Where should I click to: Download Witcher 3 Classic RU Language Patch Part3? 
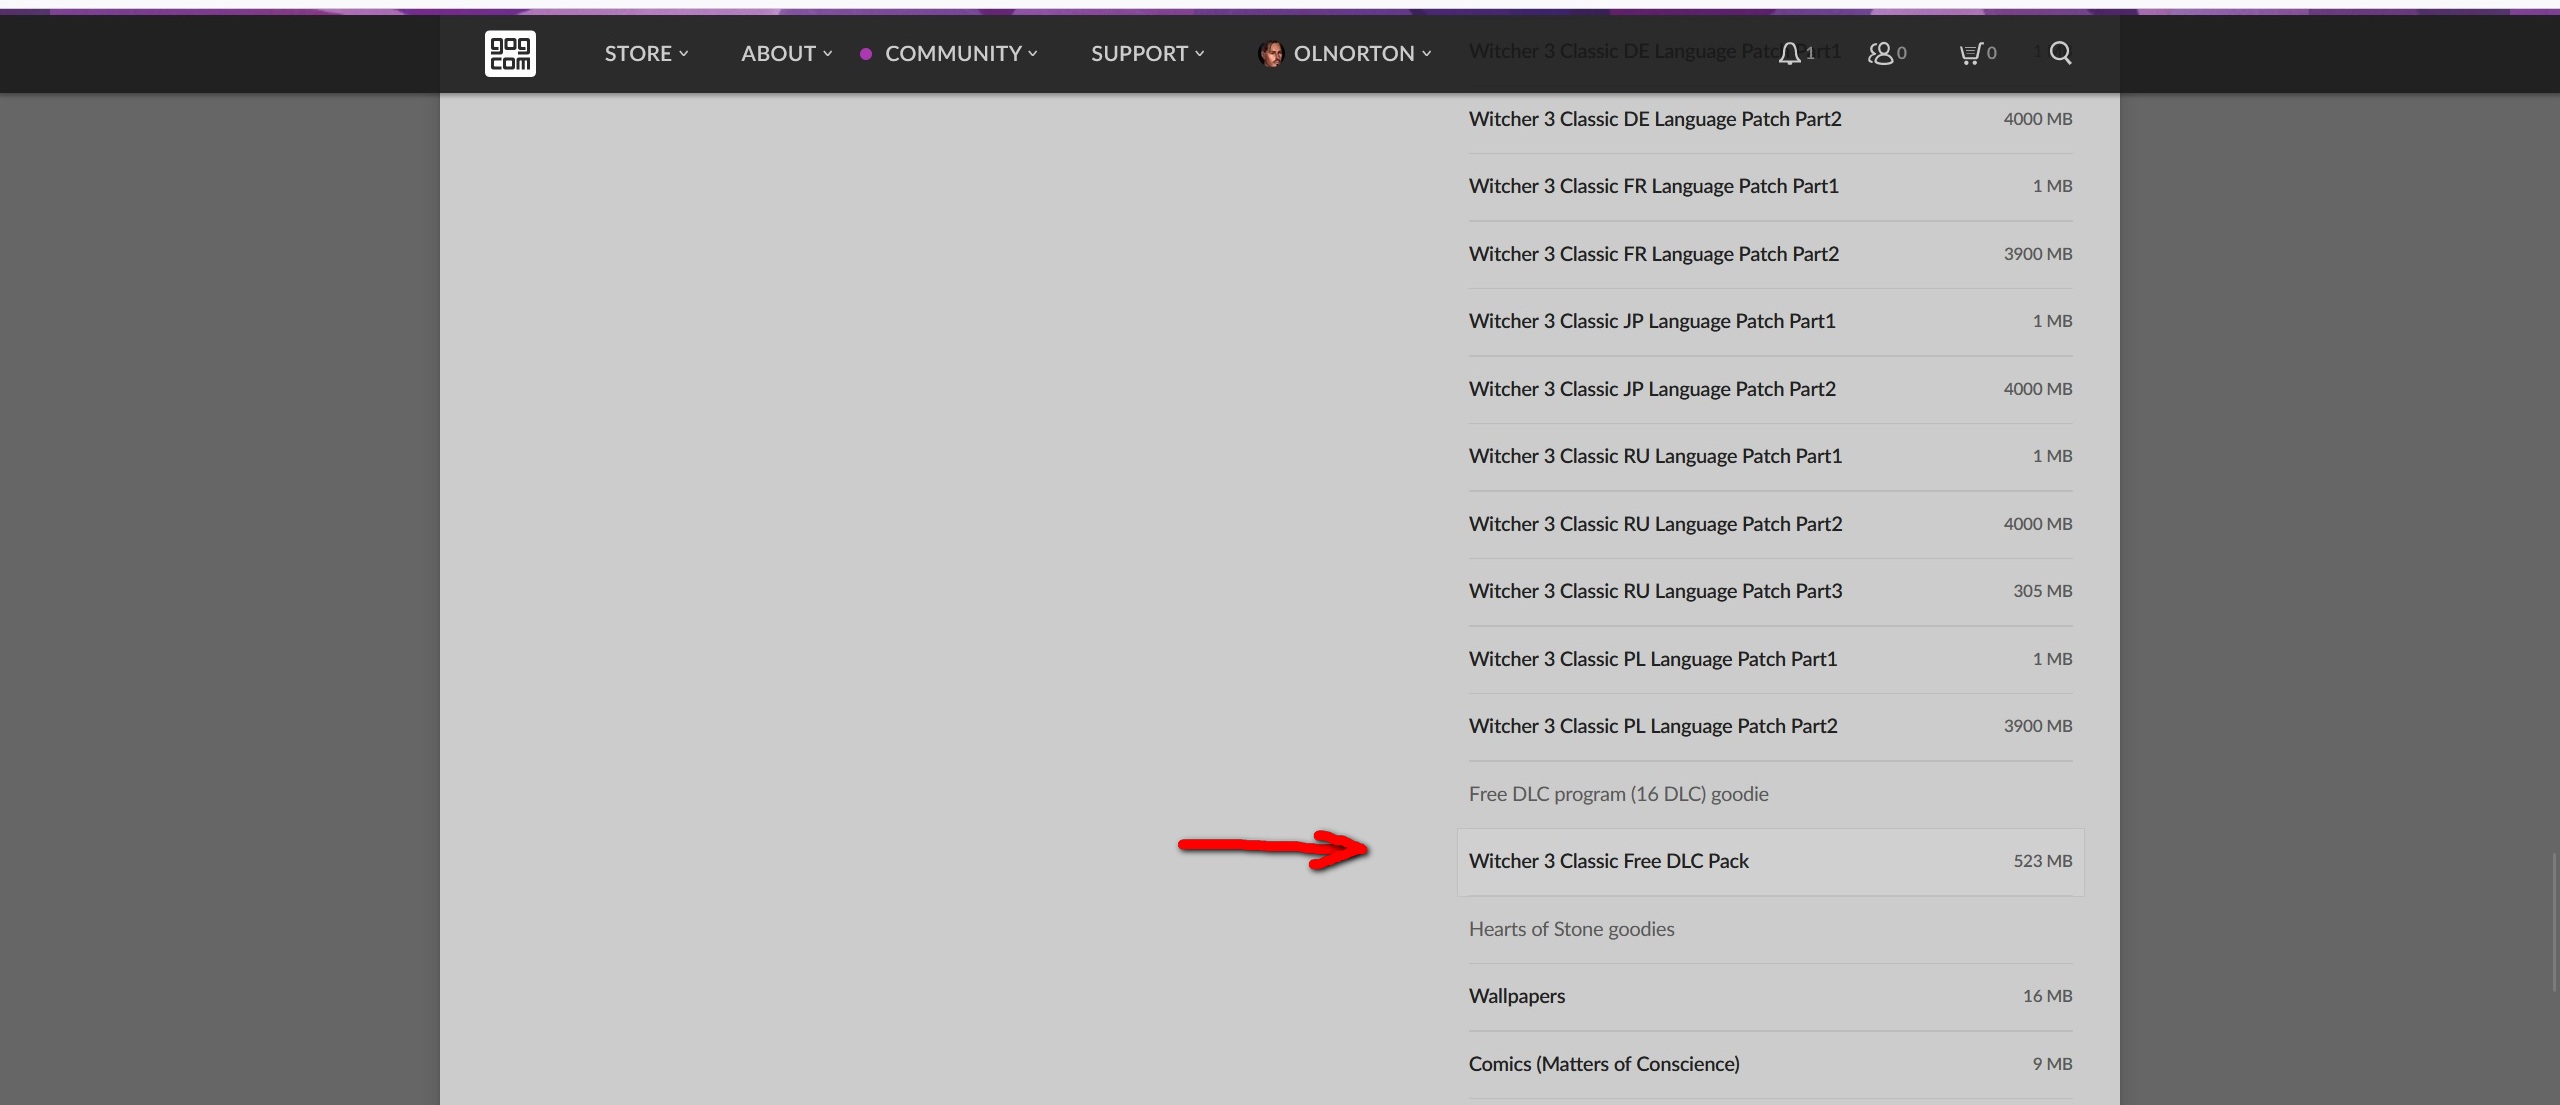[1770, 592]
